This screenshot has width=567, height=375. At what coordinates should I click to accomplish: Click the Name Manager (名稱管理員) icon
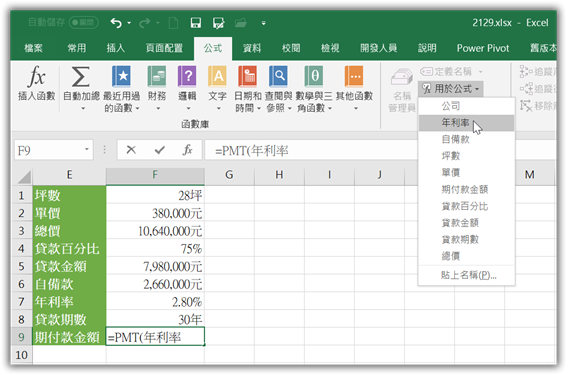(x=402, y=77)
